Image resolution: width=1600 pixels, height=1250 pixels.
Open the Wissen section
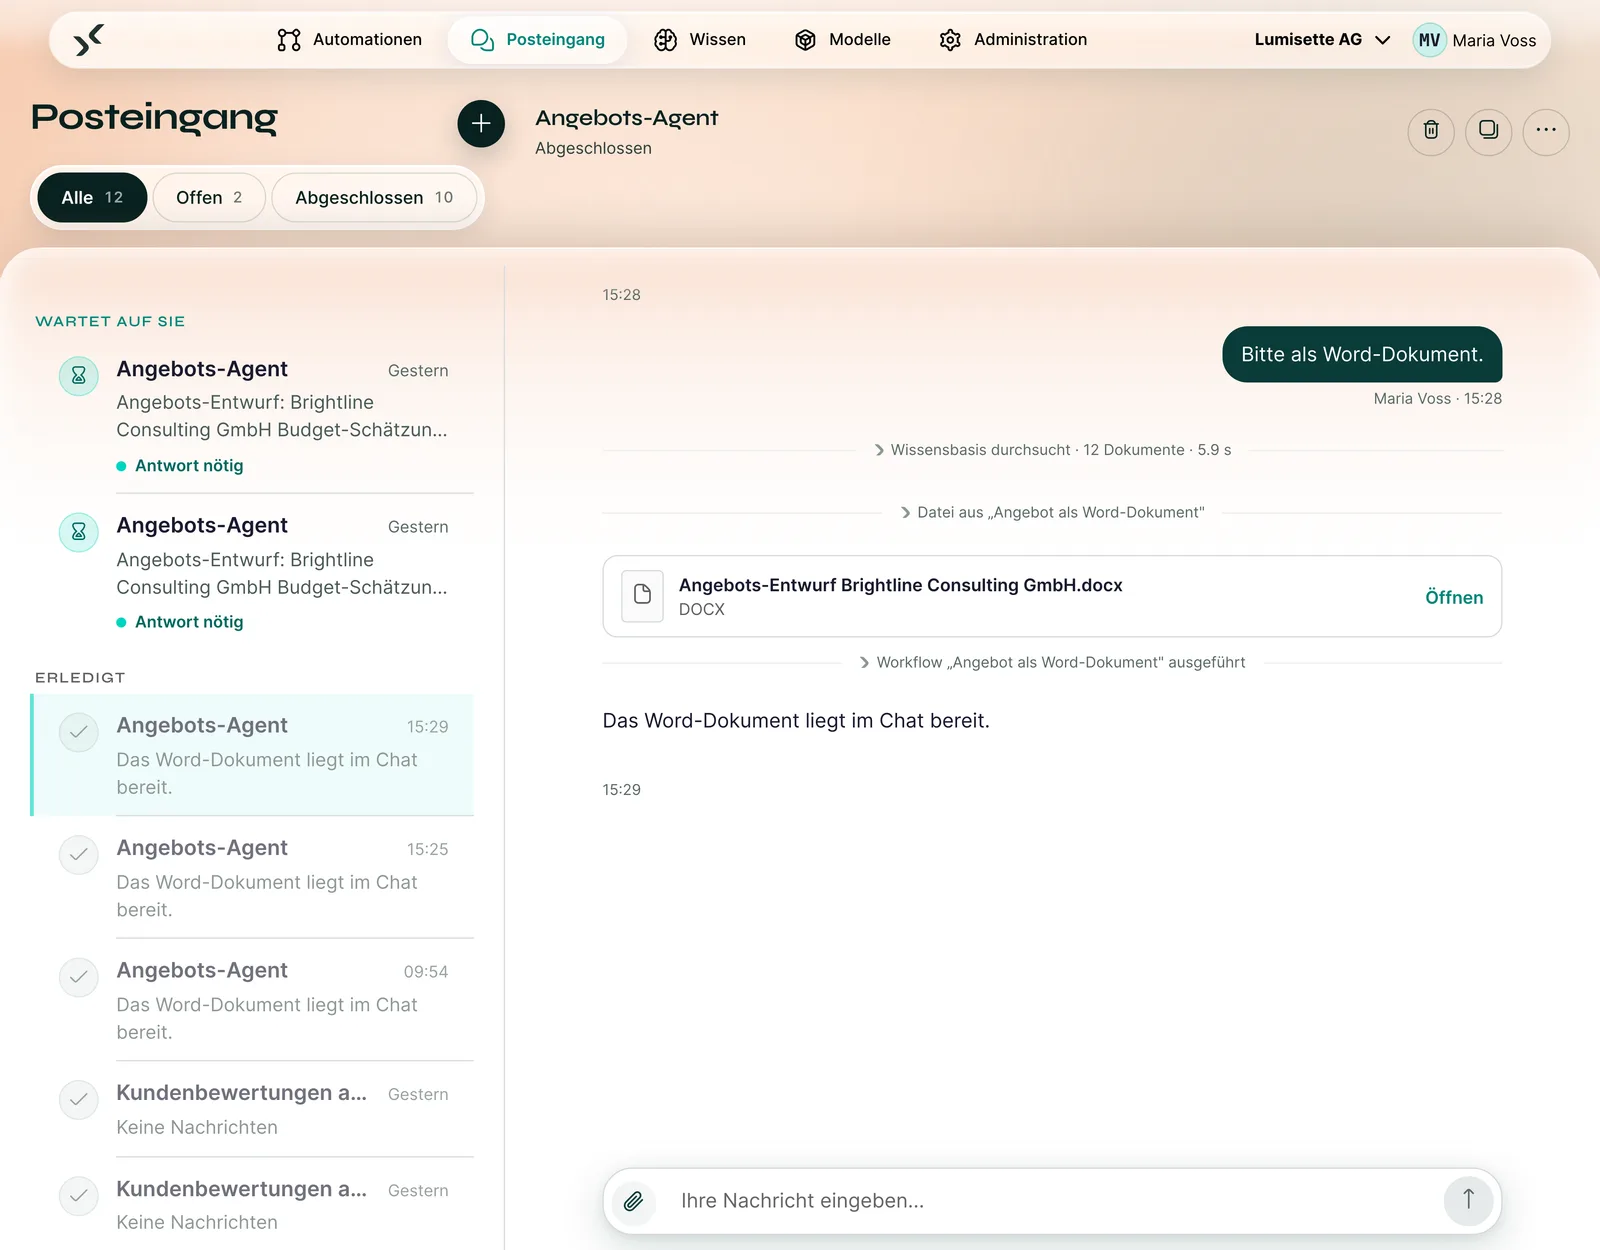pyautogui.click(x=700, y=40)
